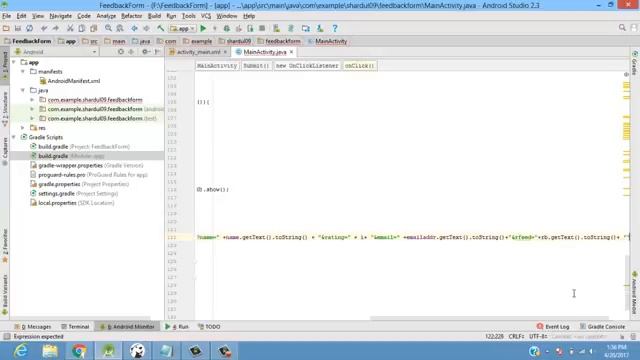Collapse the manifests folder arrow
Image resolution: width=640 pixels, height=360 pixels.
coord(23,71)
